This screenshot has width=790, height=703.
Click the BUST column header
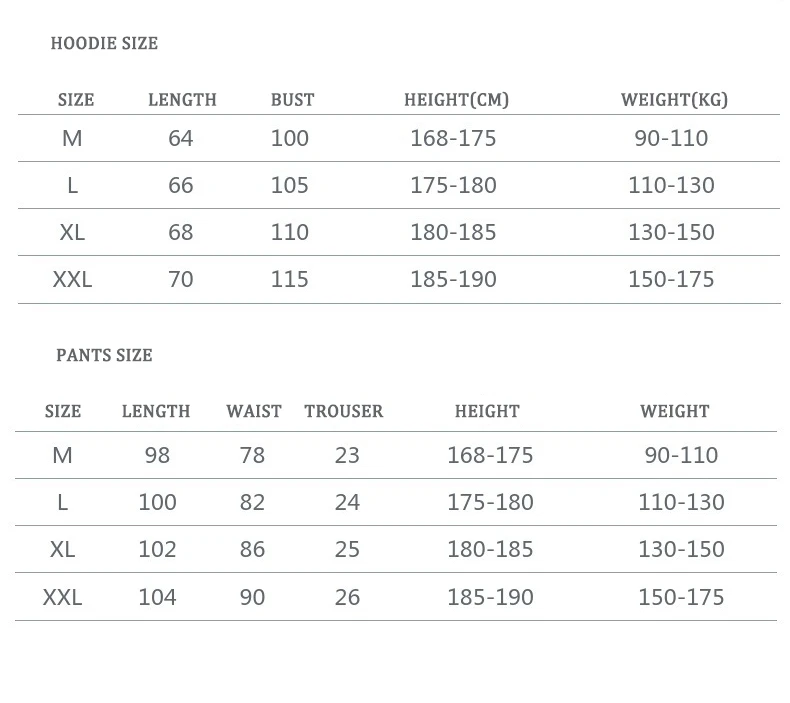[x=292, y=100]
